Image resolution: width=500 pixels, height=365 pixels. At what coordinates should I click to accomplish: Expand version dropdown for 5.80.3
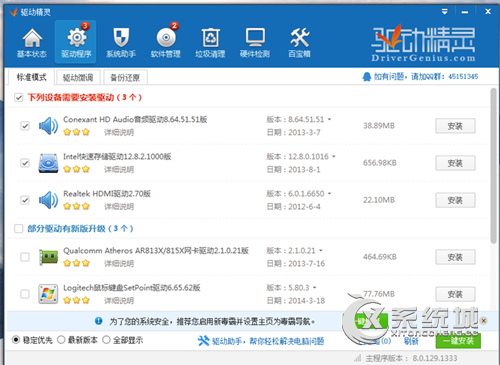pyautogui.click(x=314, y=287)
